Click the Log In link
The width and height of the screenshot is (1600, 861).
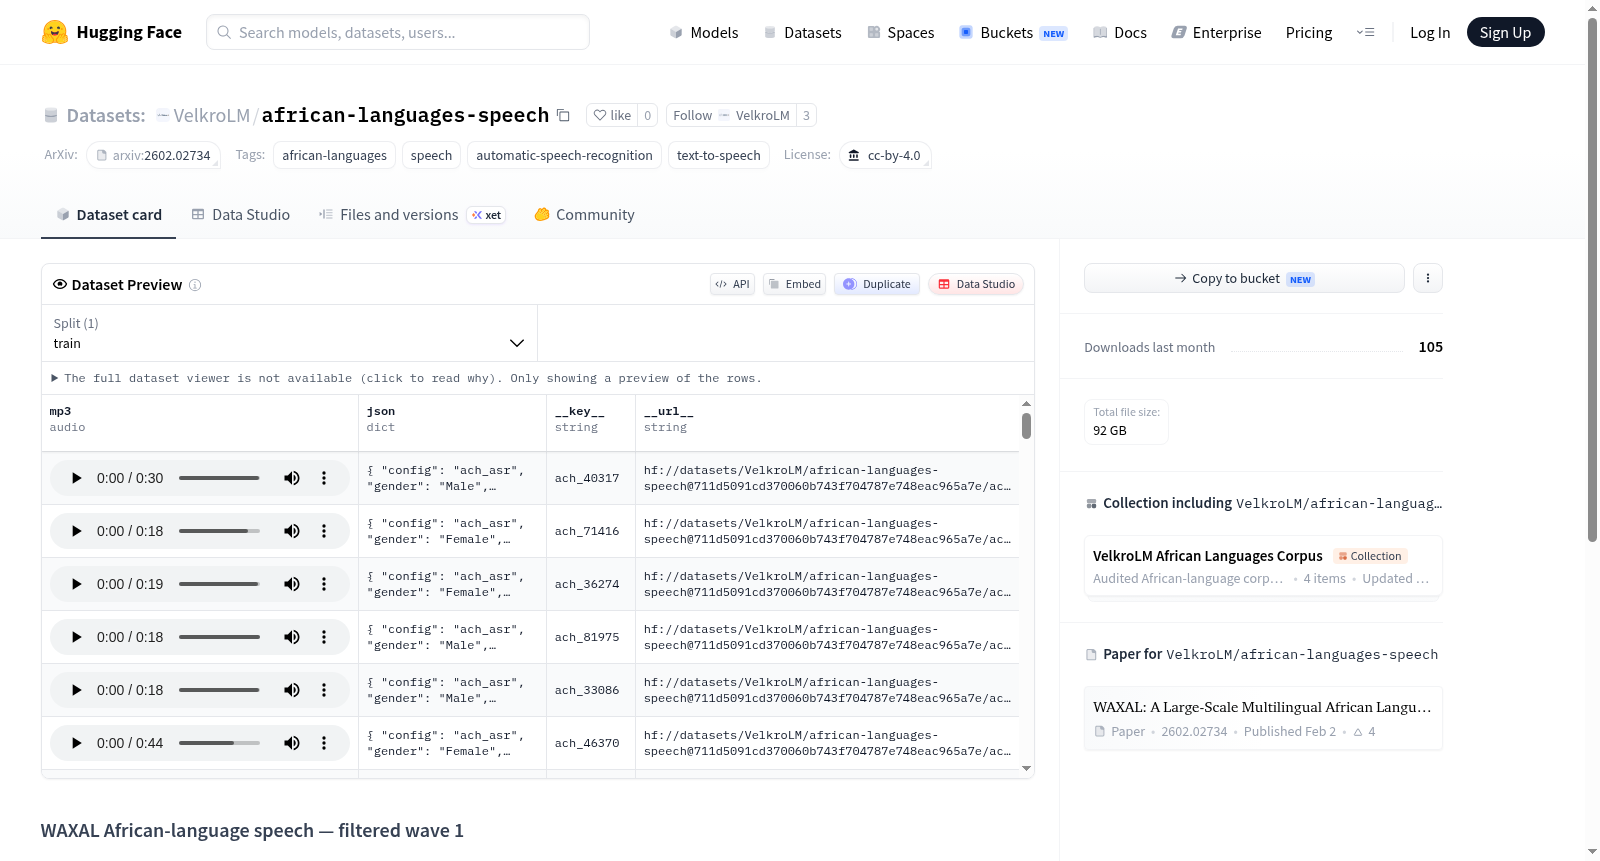[1430, 32]
